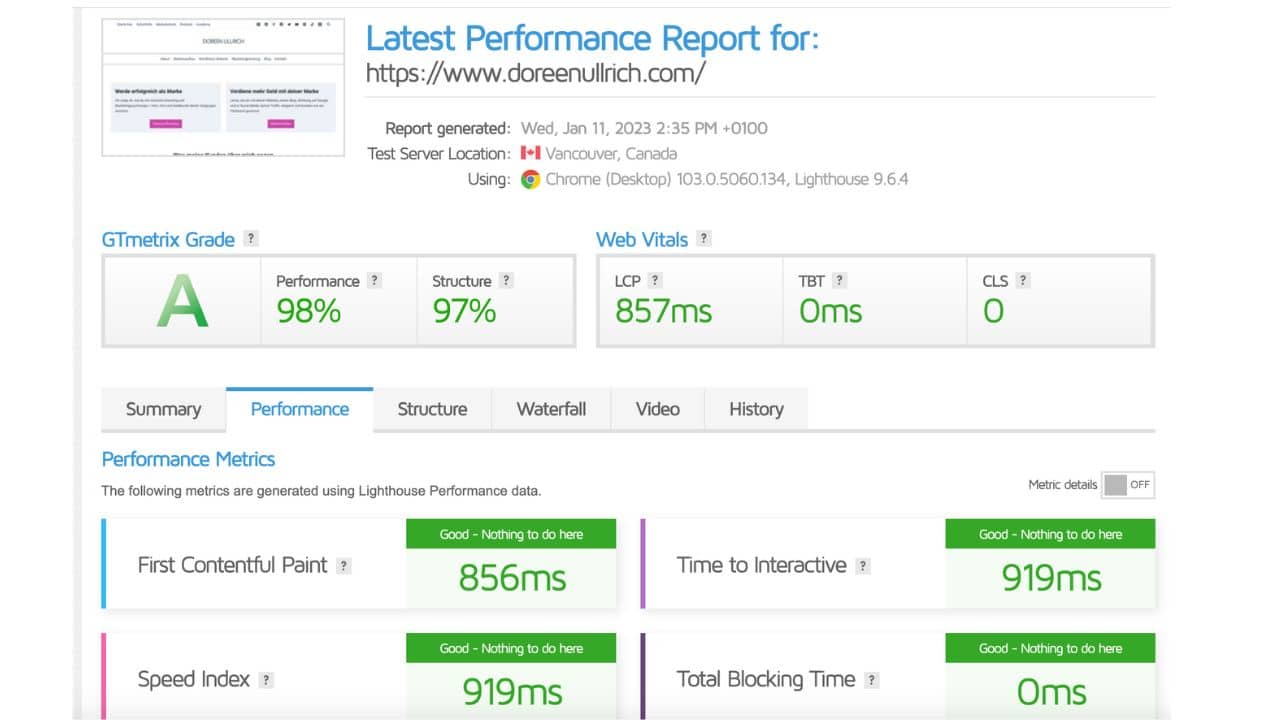Click the Canadian flag icon

click(x=530, y=153)
